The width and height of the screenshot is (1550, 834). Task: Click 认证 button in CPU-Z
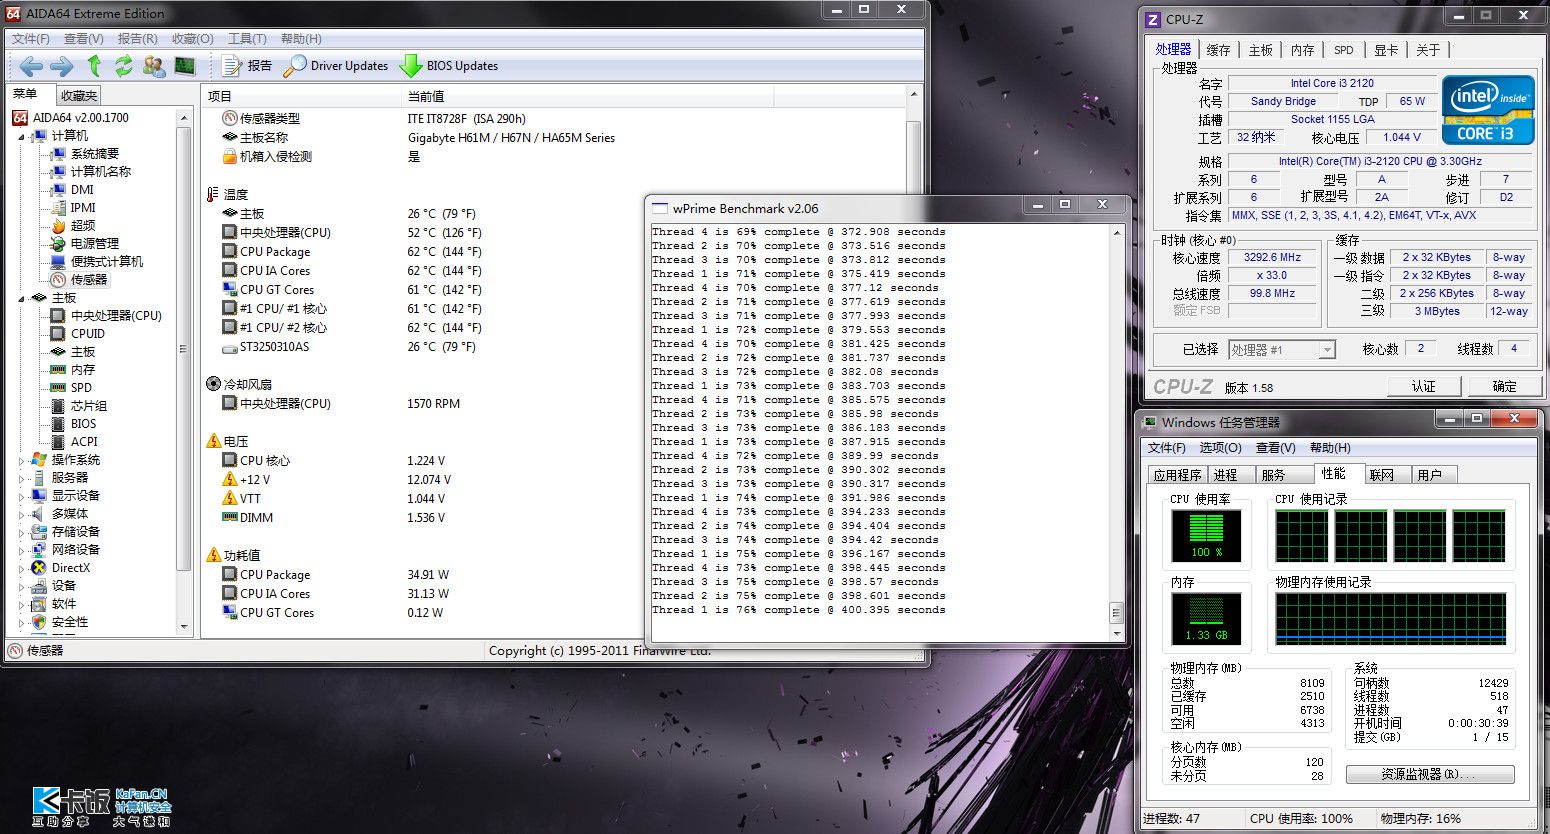coord(1423,386)
